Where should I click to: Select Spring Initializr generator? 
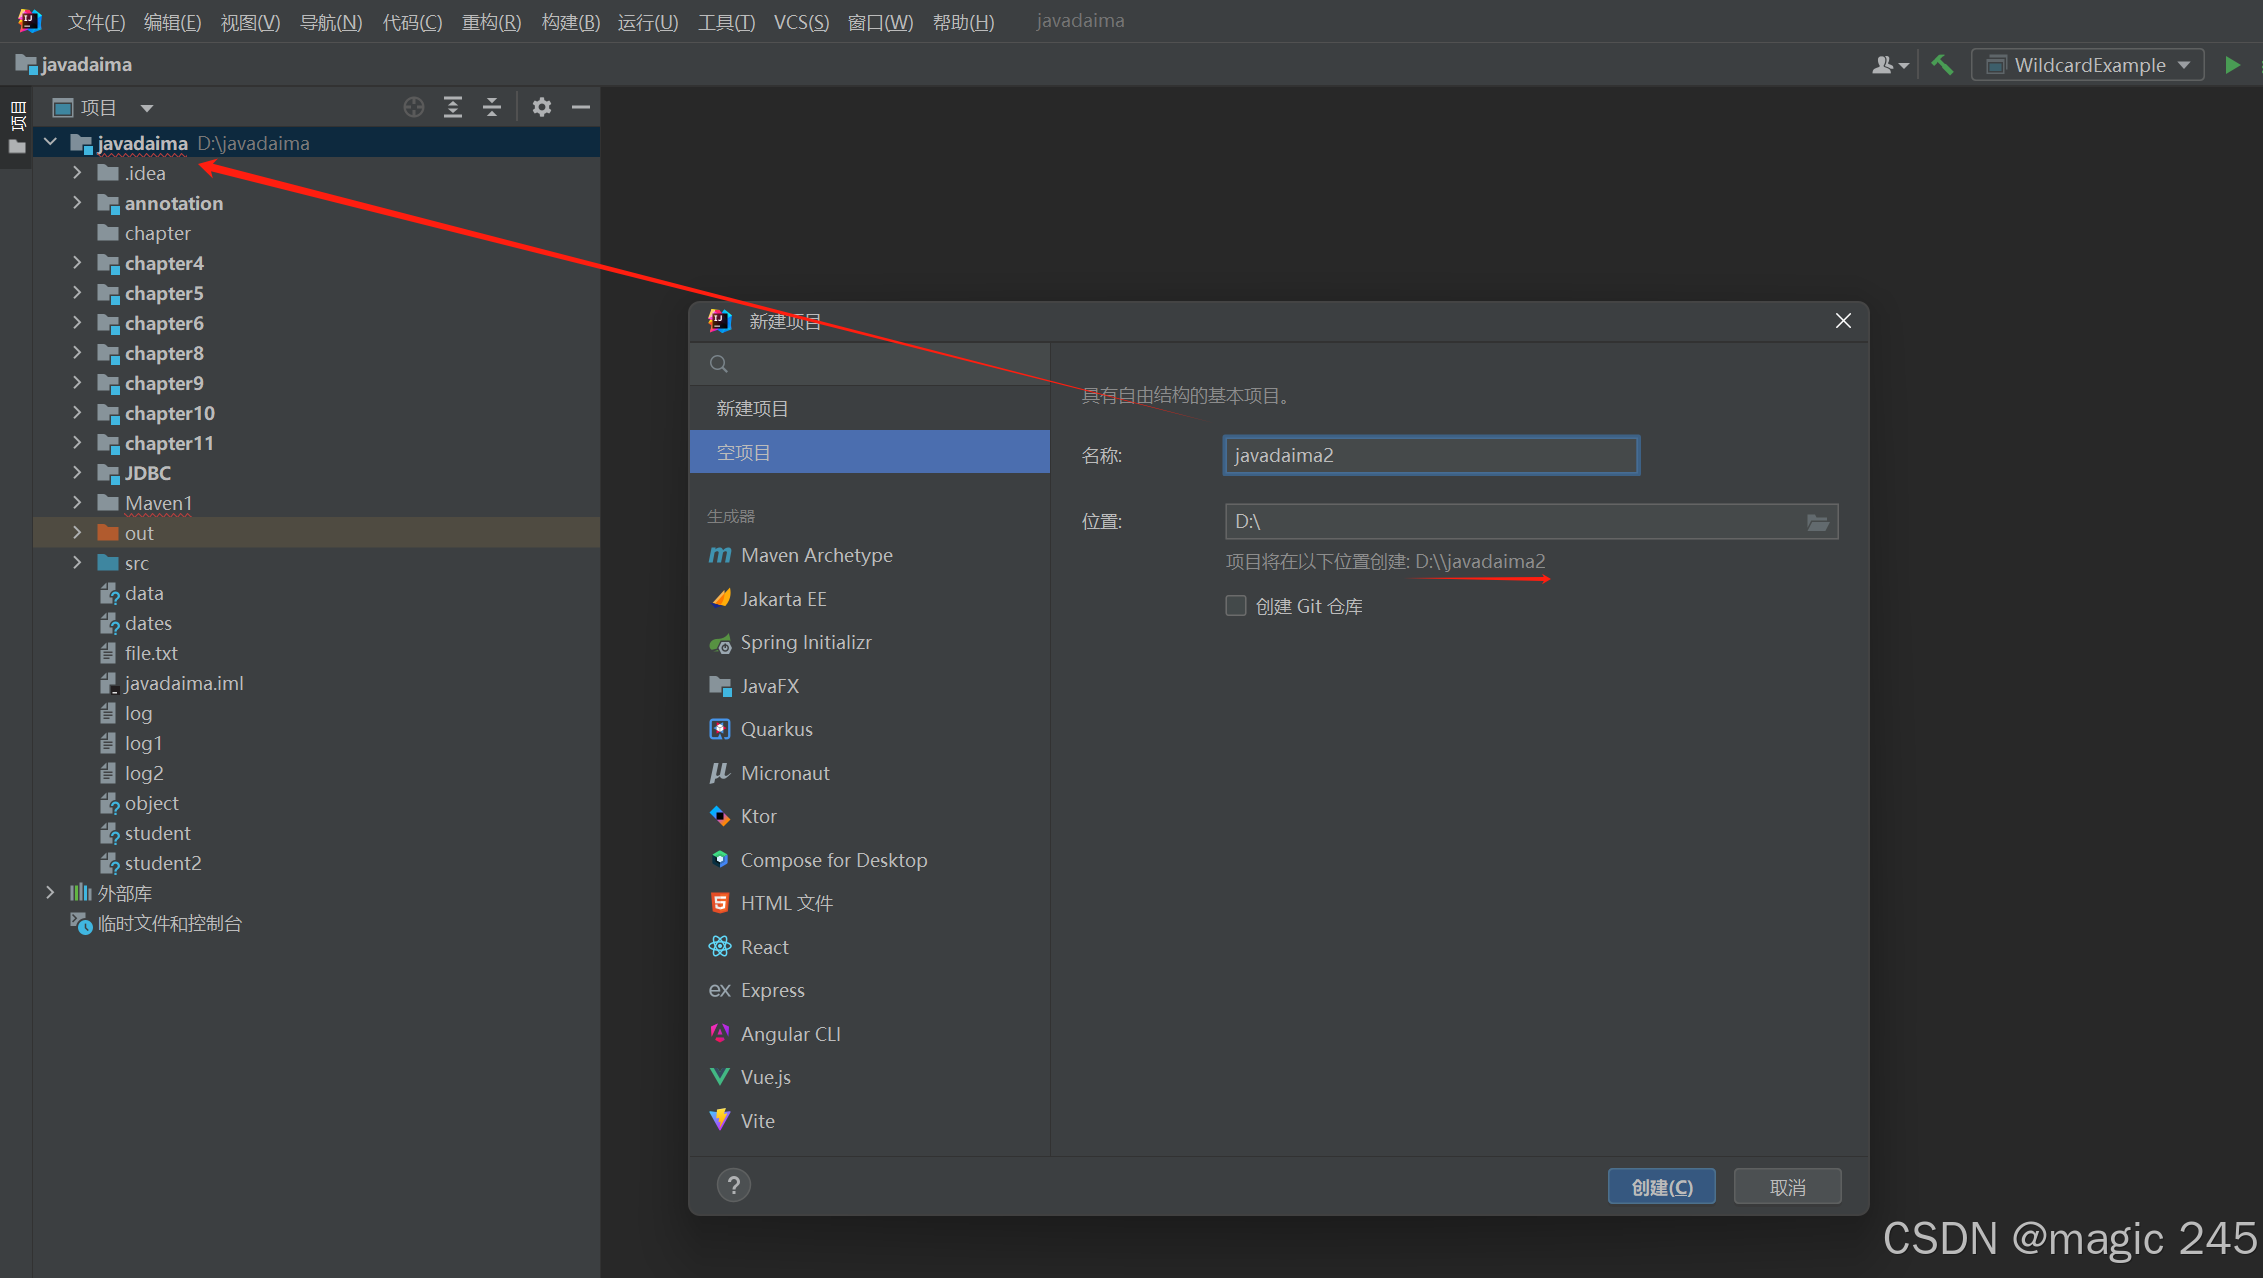click(805, 643)
